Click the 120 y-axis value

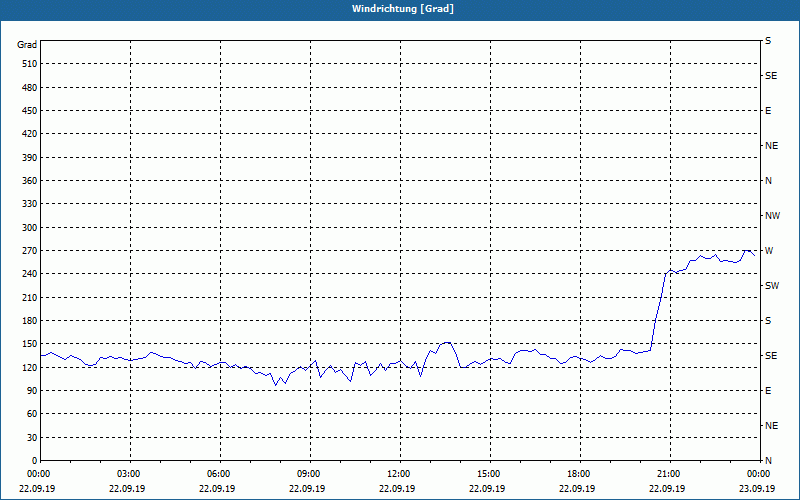[x=30, y=367]
